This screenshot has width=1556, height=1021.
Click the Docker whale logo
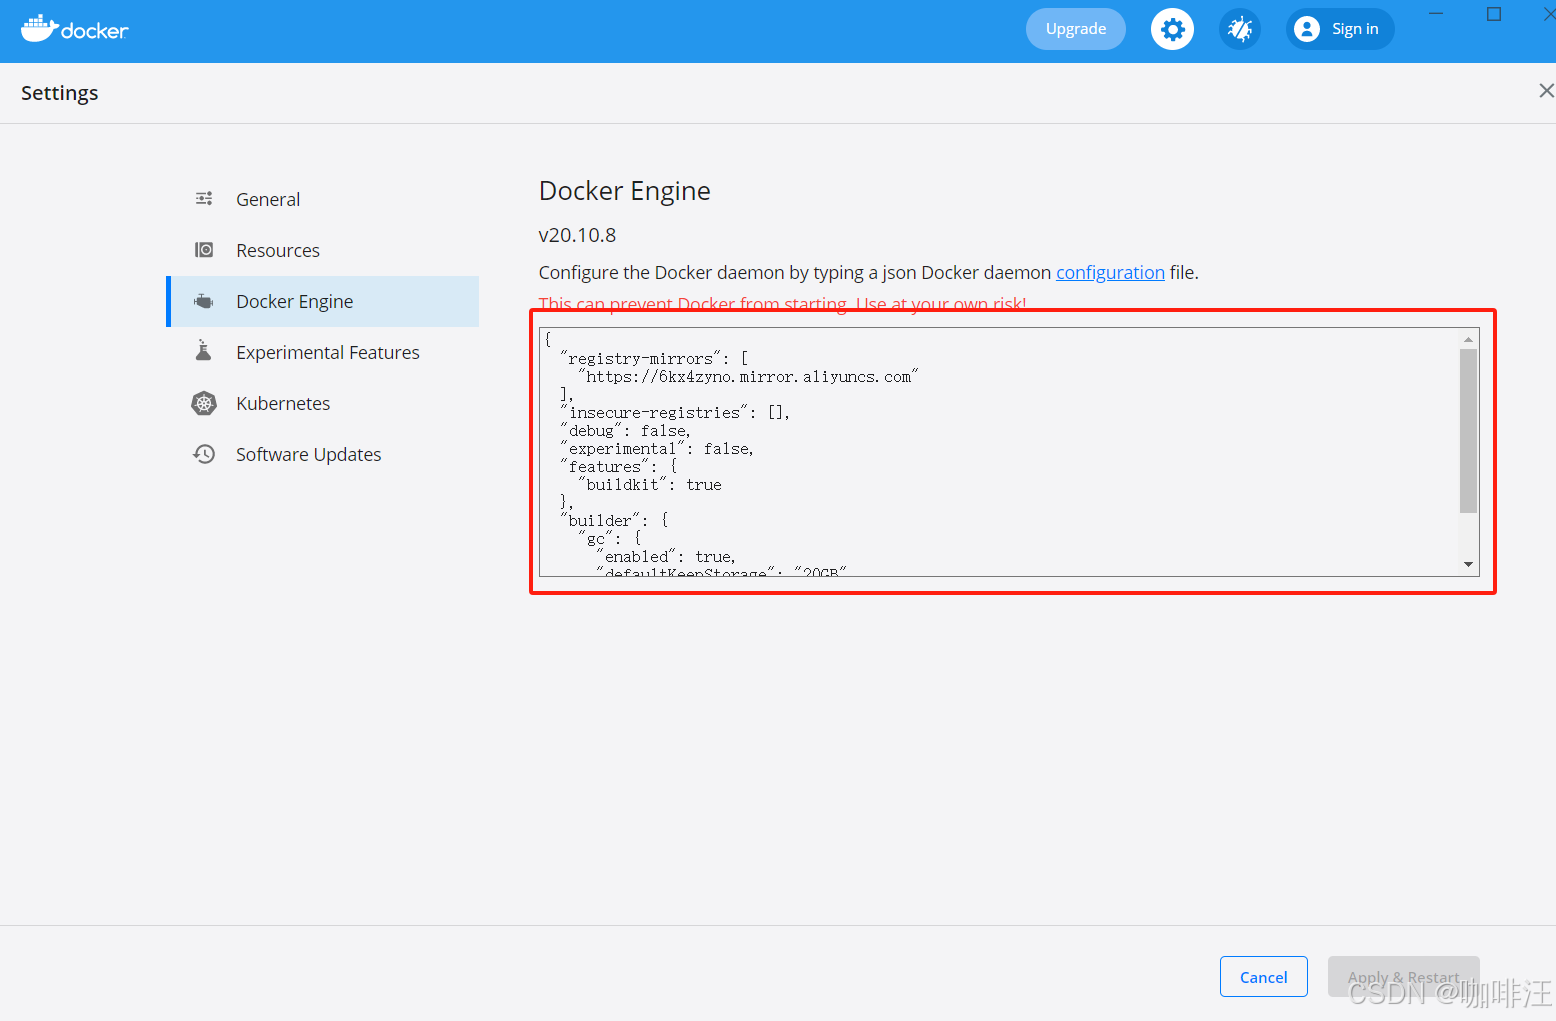[75, 29]
